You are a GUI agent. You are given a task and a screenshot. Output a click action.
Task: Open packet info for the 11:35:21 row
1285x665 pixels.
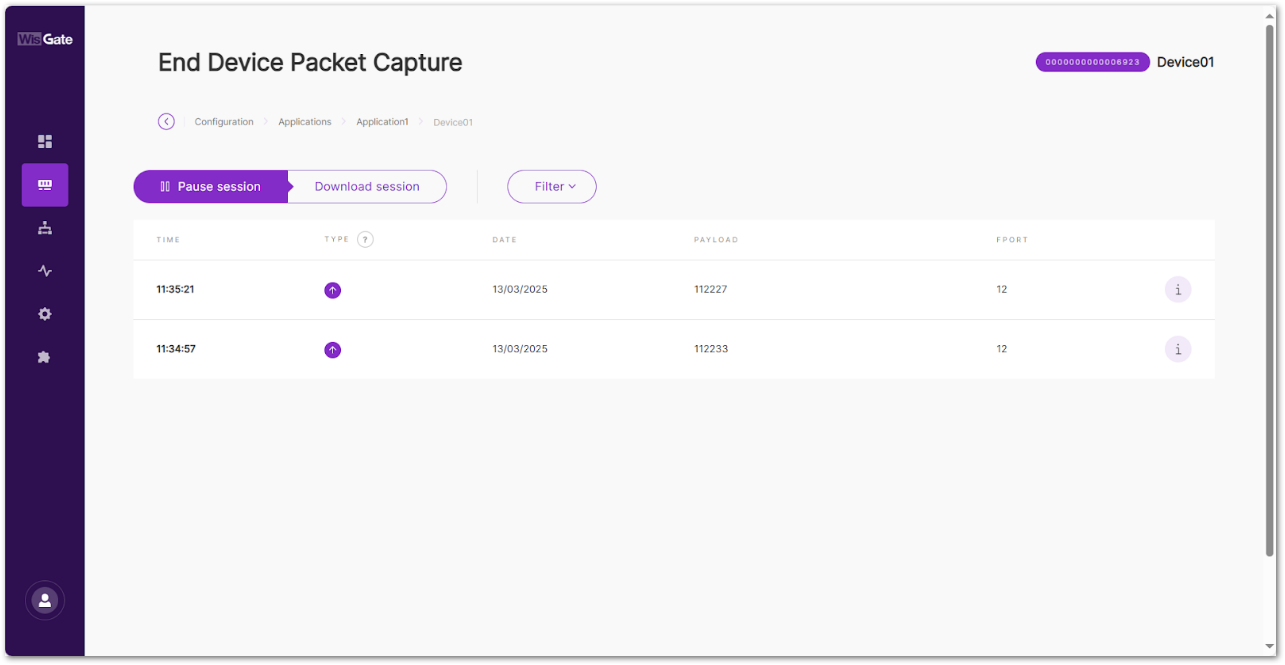(x=1178, y=289)
